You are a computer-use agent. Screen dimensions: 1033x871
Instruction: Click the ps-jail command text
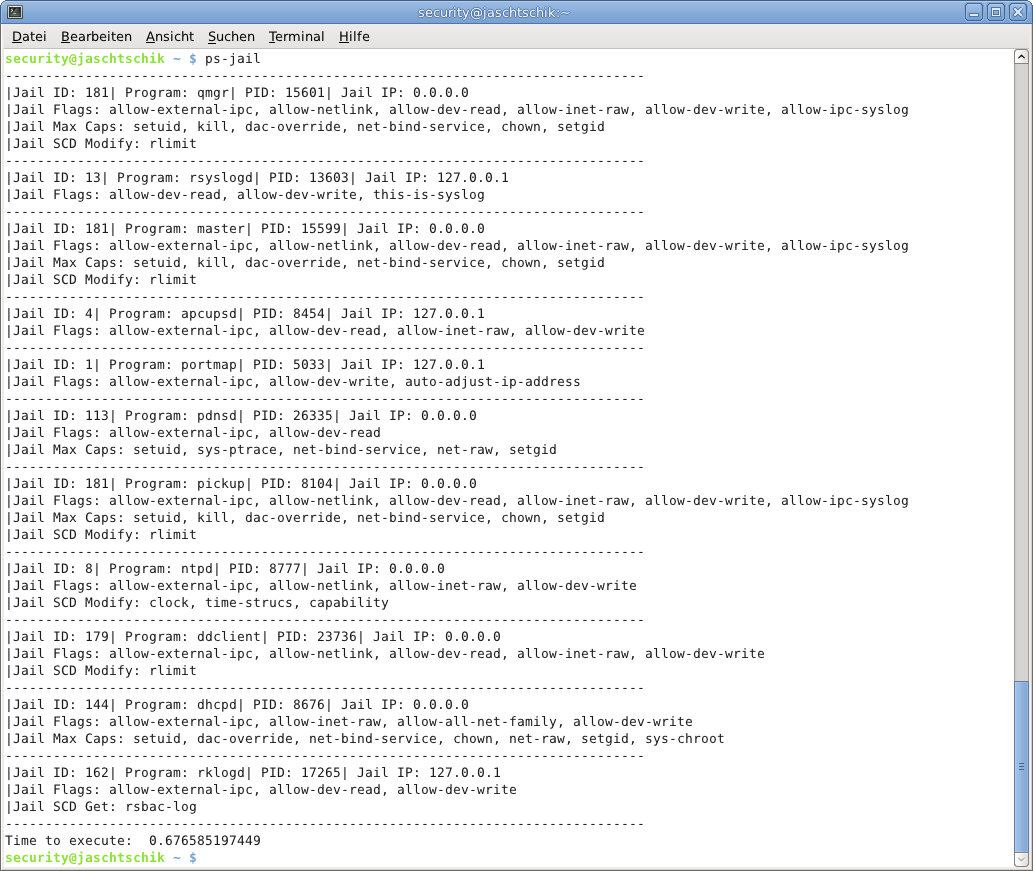tap(233, 59)
